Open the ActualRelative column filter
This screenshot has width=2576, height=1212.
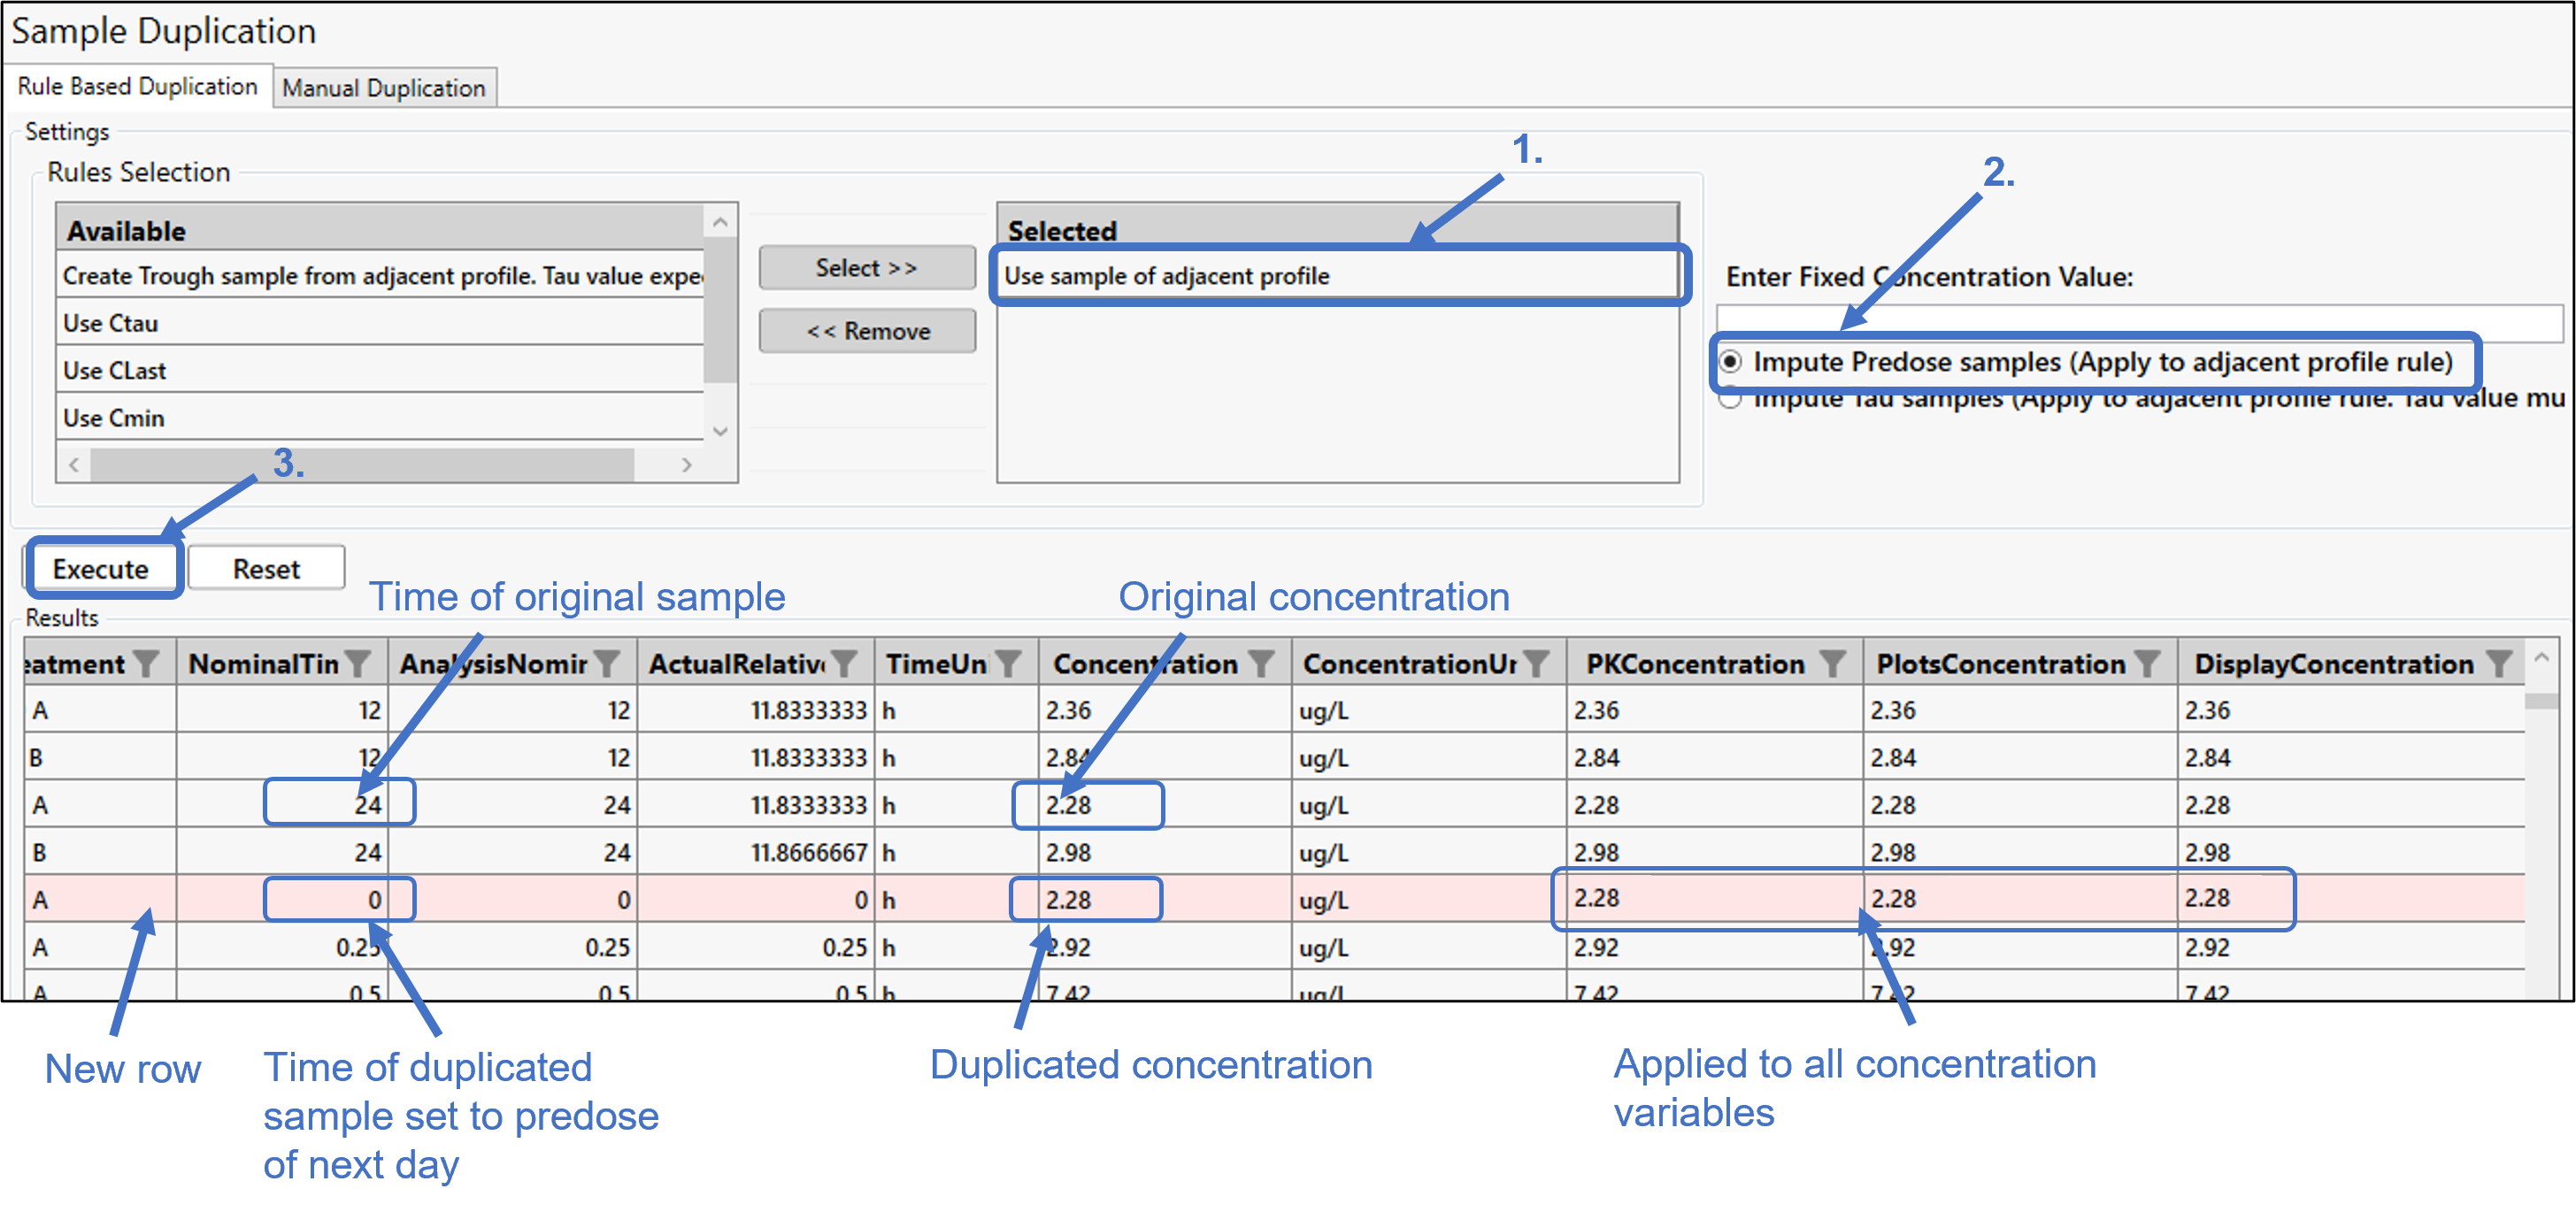tap(845, 664)
